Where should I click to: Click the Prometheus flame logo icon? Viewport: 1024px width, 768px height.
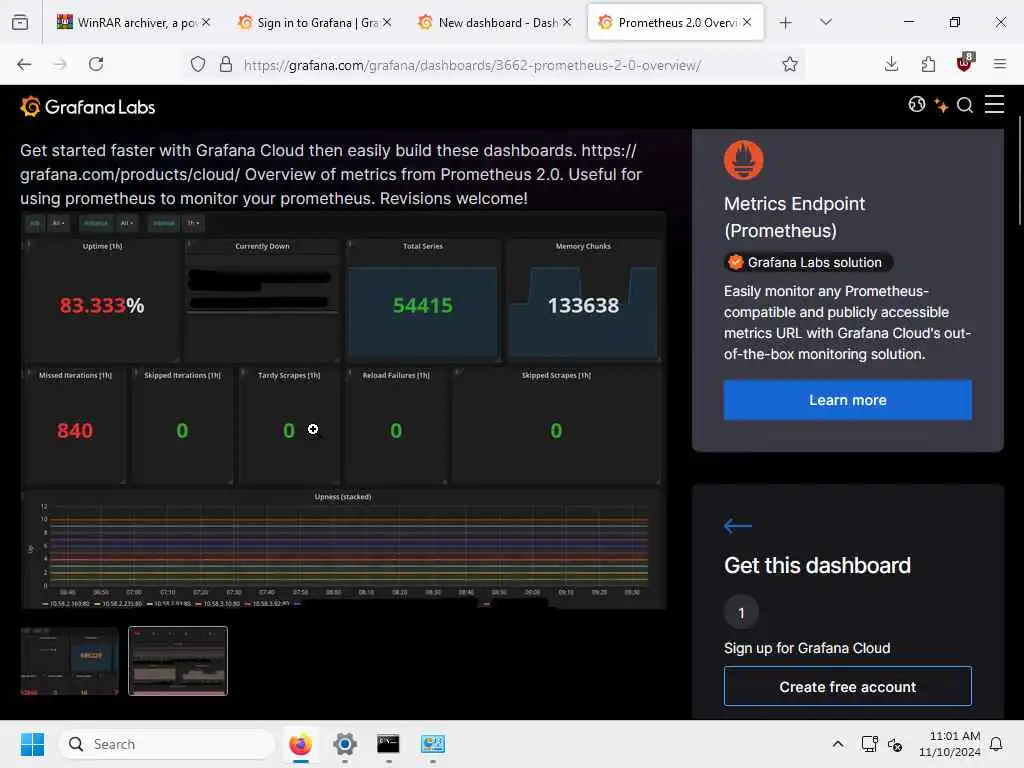click(743, 160)
